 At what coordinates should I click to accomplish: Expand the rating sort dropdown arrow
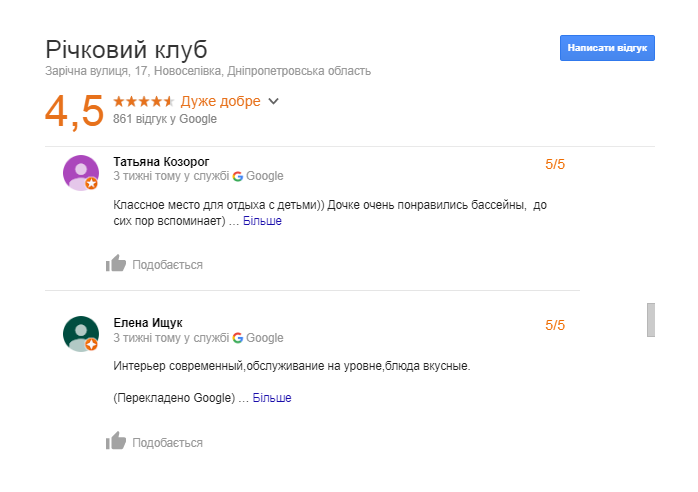pos(274,101)
